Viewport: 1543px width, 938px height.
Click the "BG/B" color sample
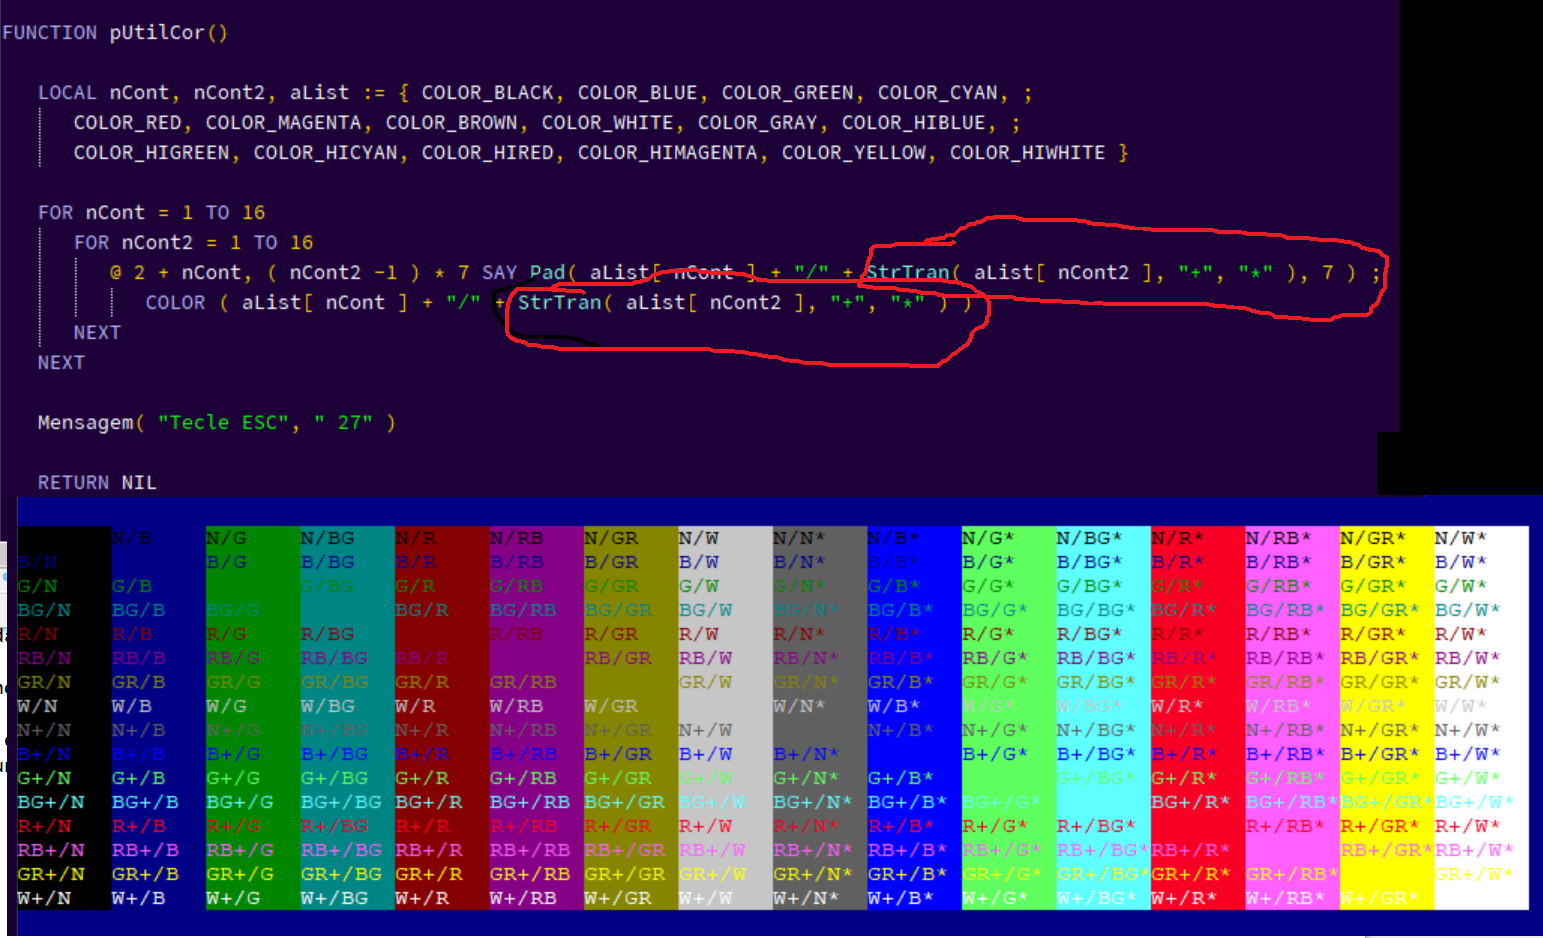139,610
